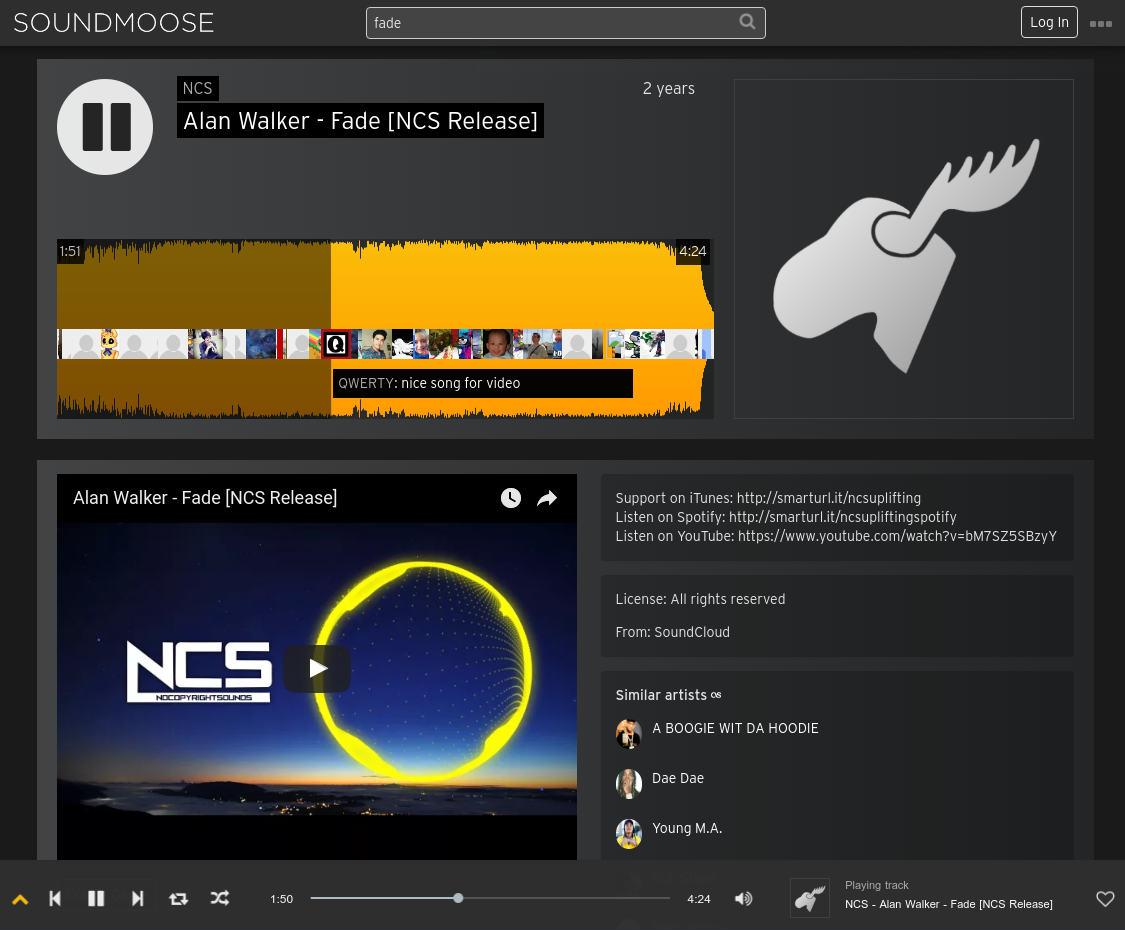The image size is (1125, 930).
Task: Click the Young M.A. avatar
Action: point(629,834)
